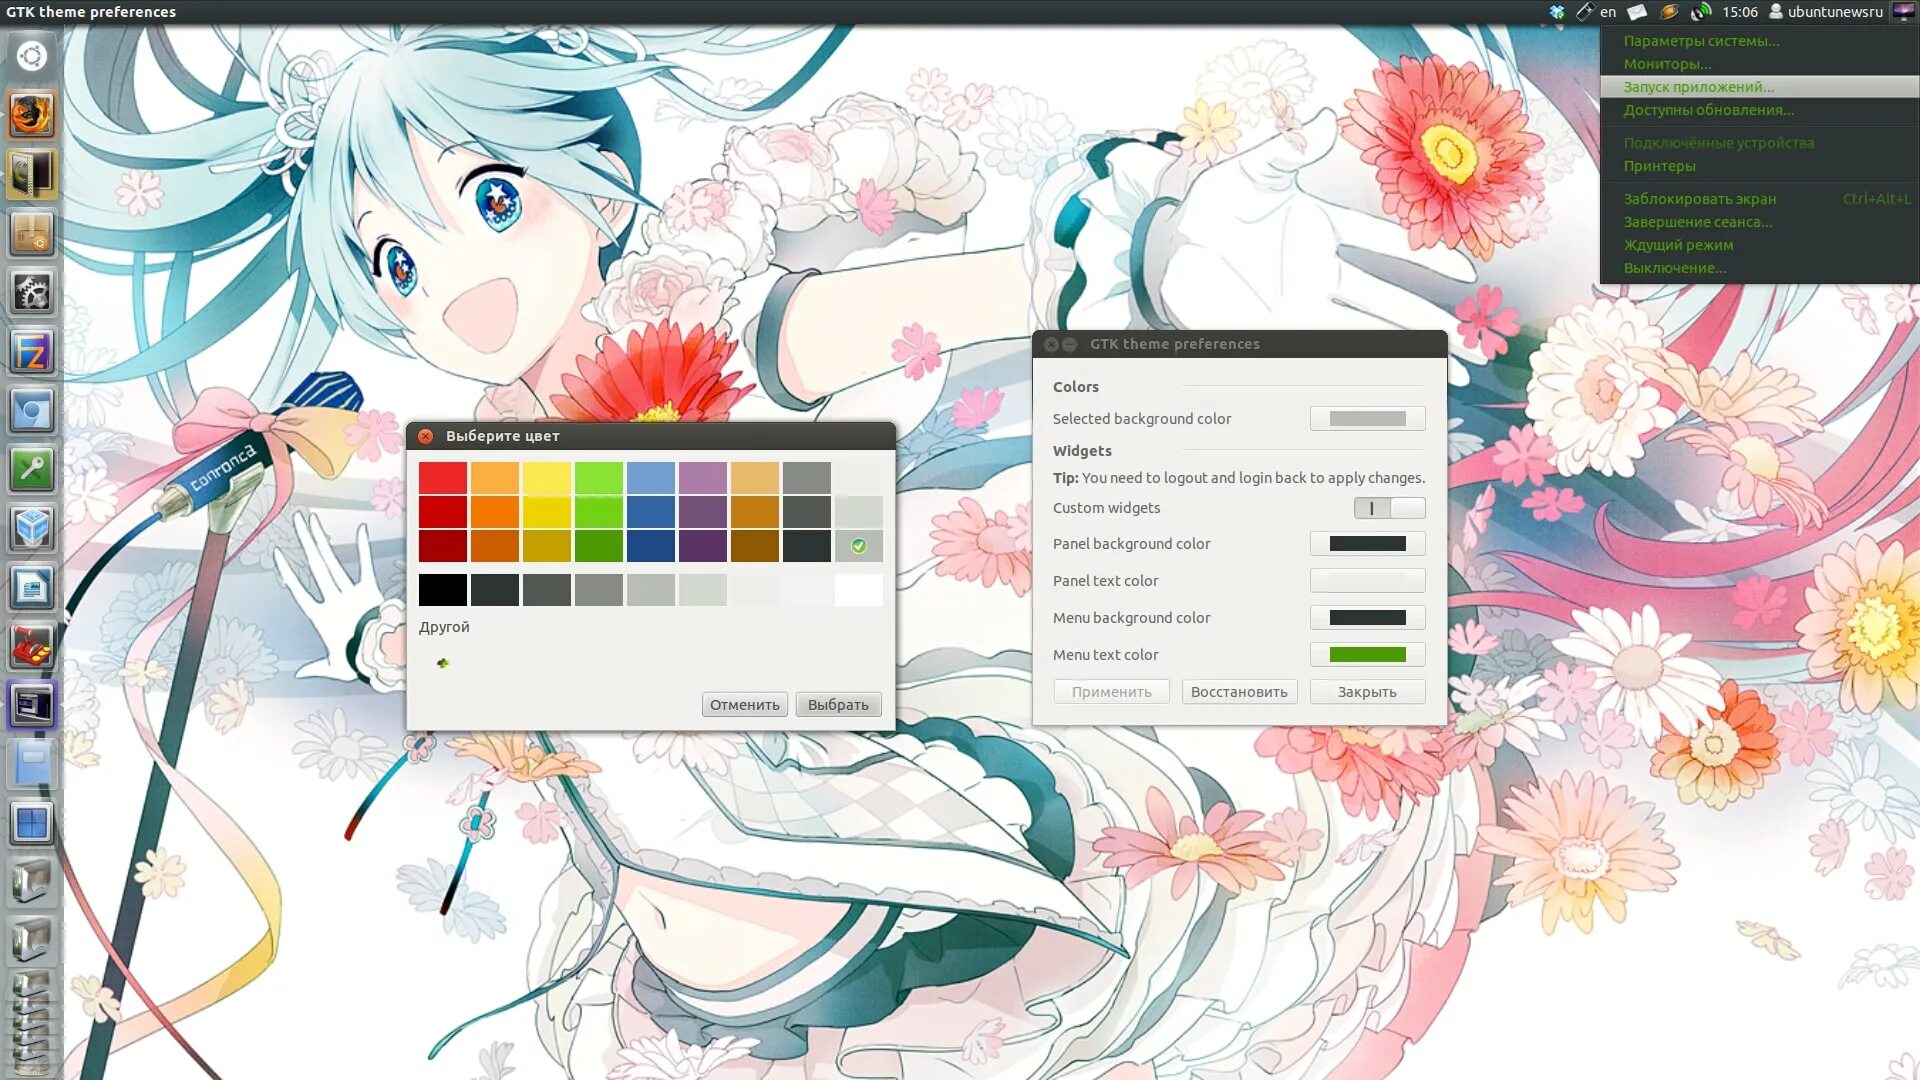This screenshot has height=1080, width=1920.
Task: Open the clock showing 15:06
Action: (x=1739, y=12)
